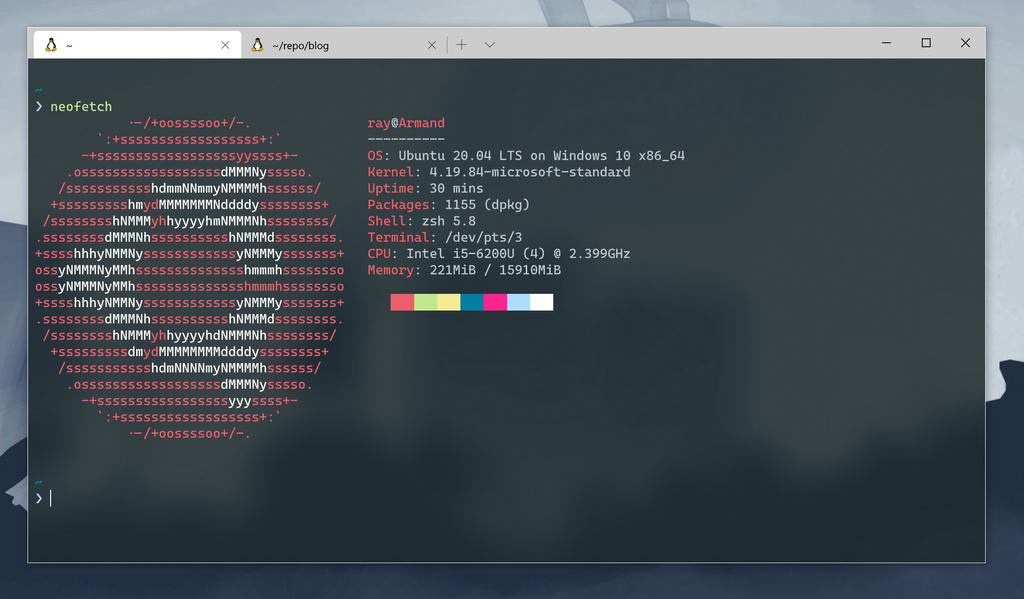Click the yellow color block
Viewport: 1024px width, 599px height.
(x=449, y=302)
